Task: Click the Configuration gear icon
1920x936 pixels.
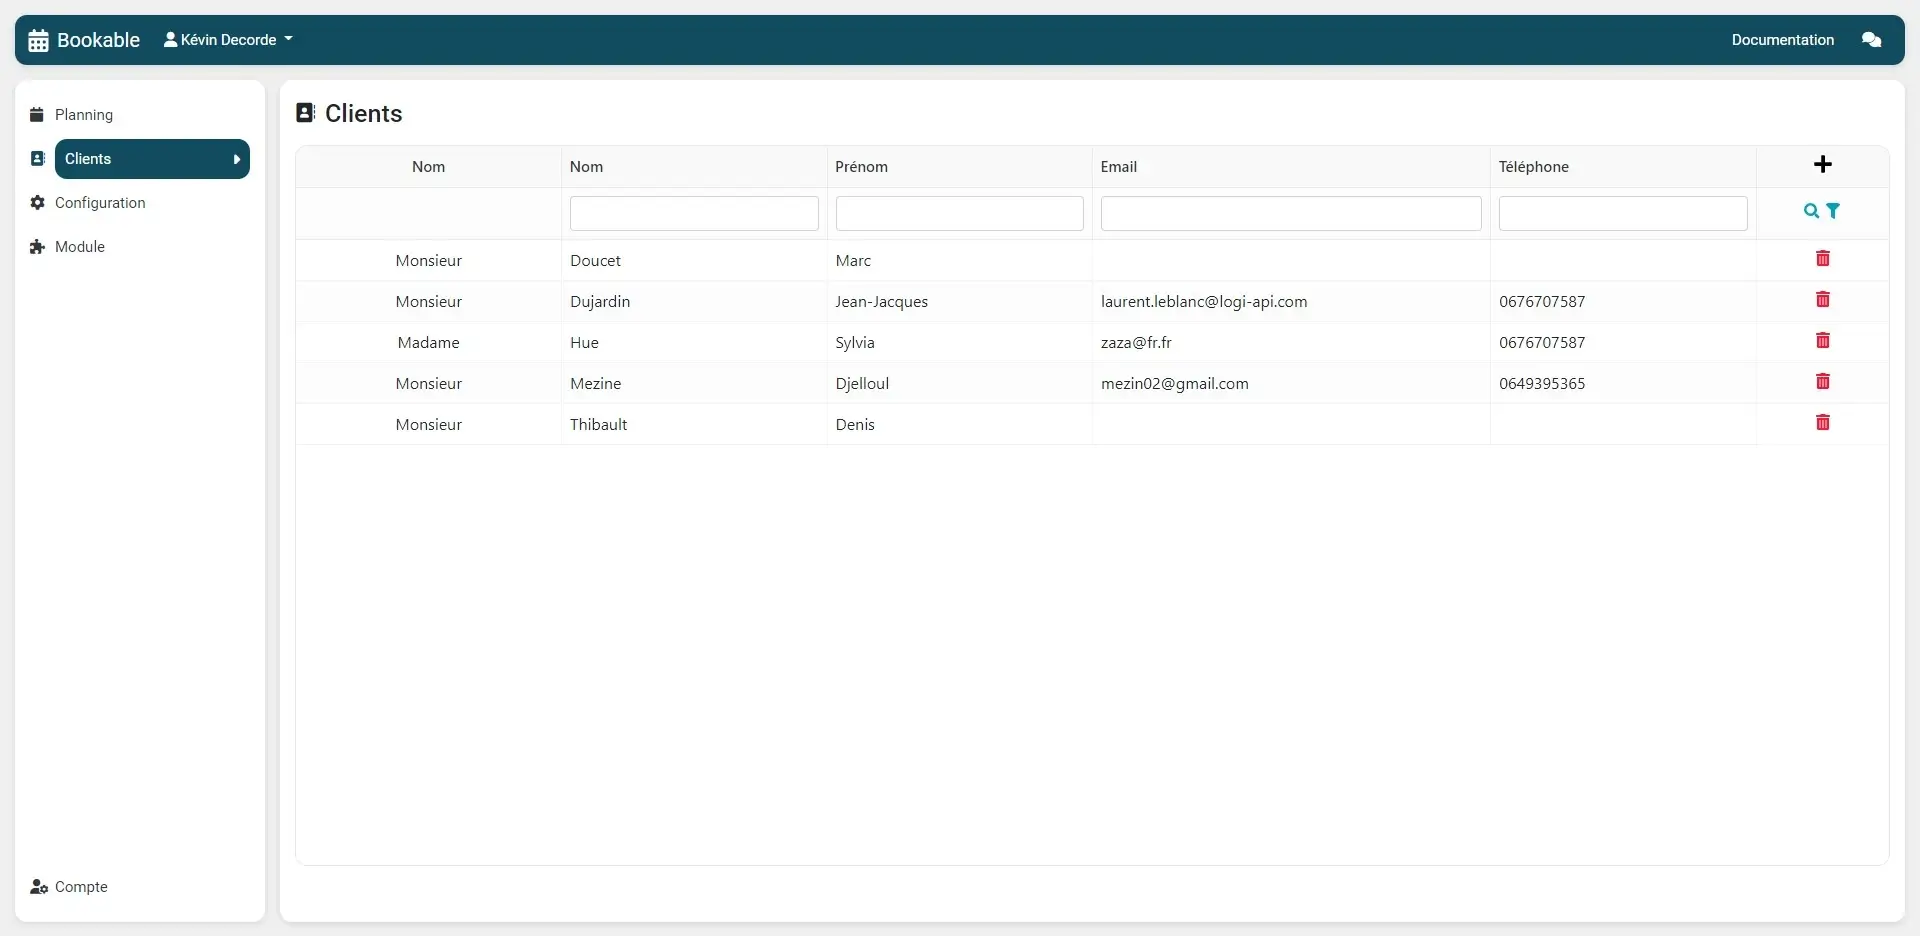Action: pos(37,203)
